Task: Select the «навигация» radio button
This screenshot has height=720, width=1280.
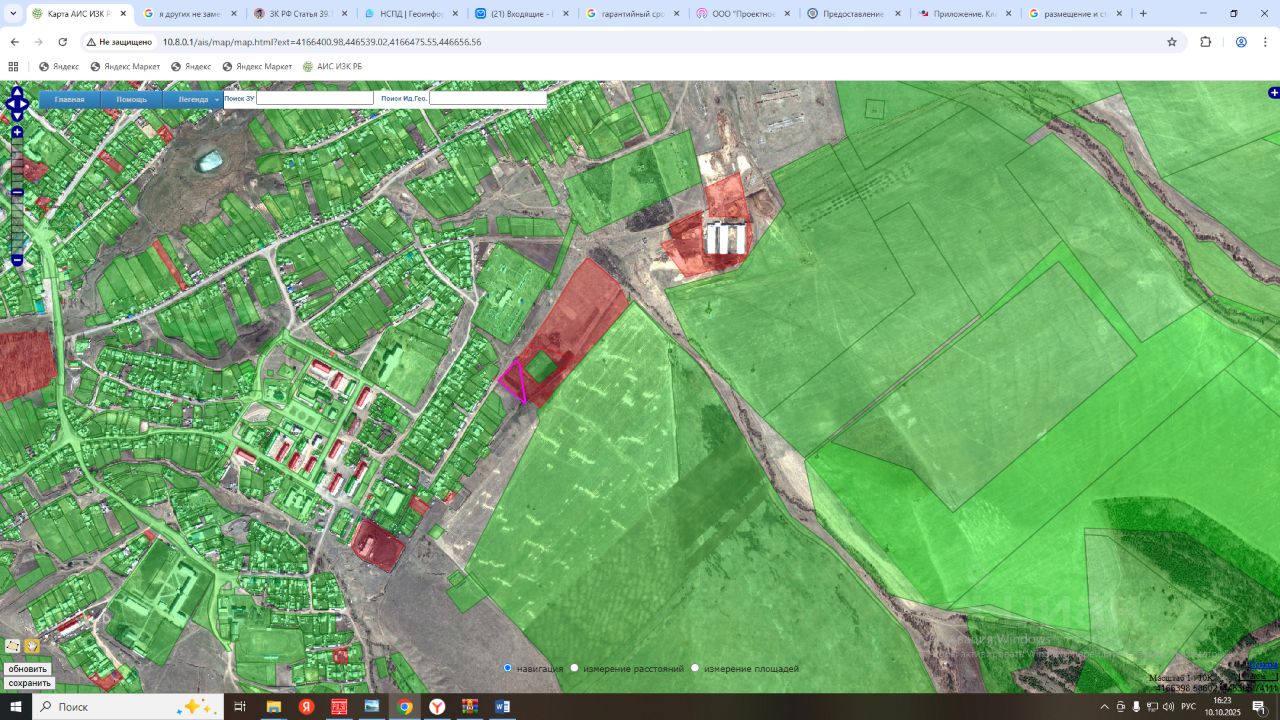Action: click(x=508, y=668)
